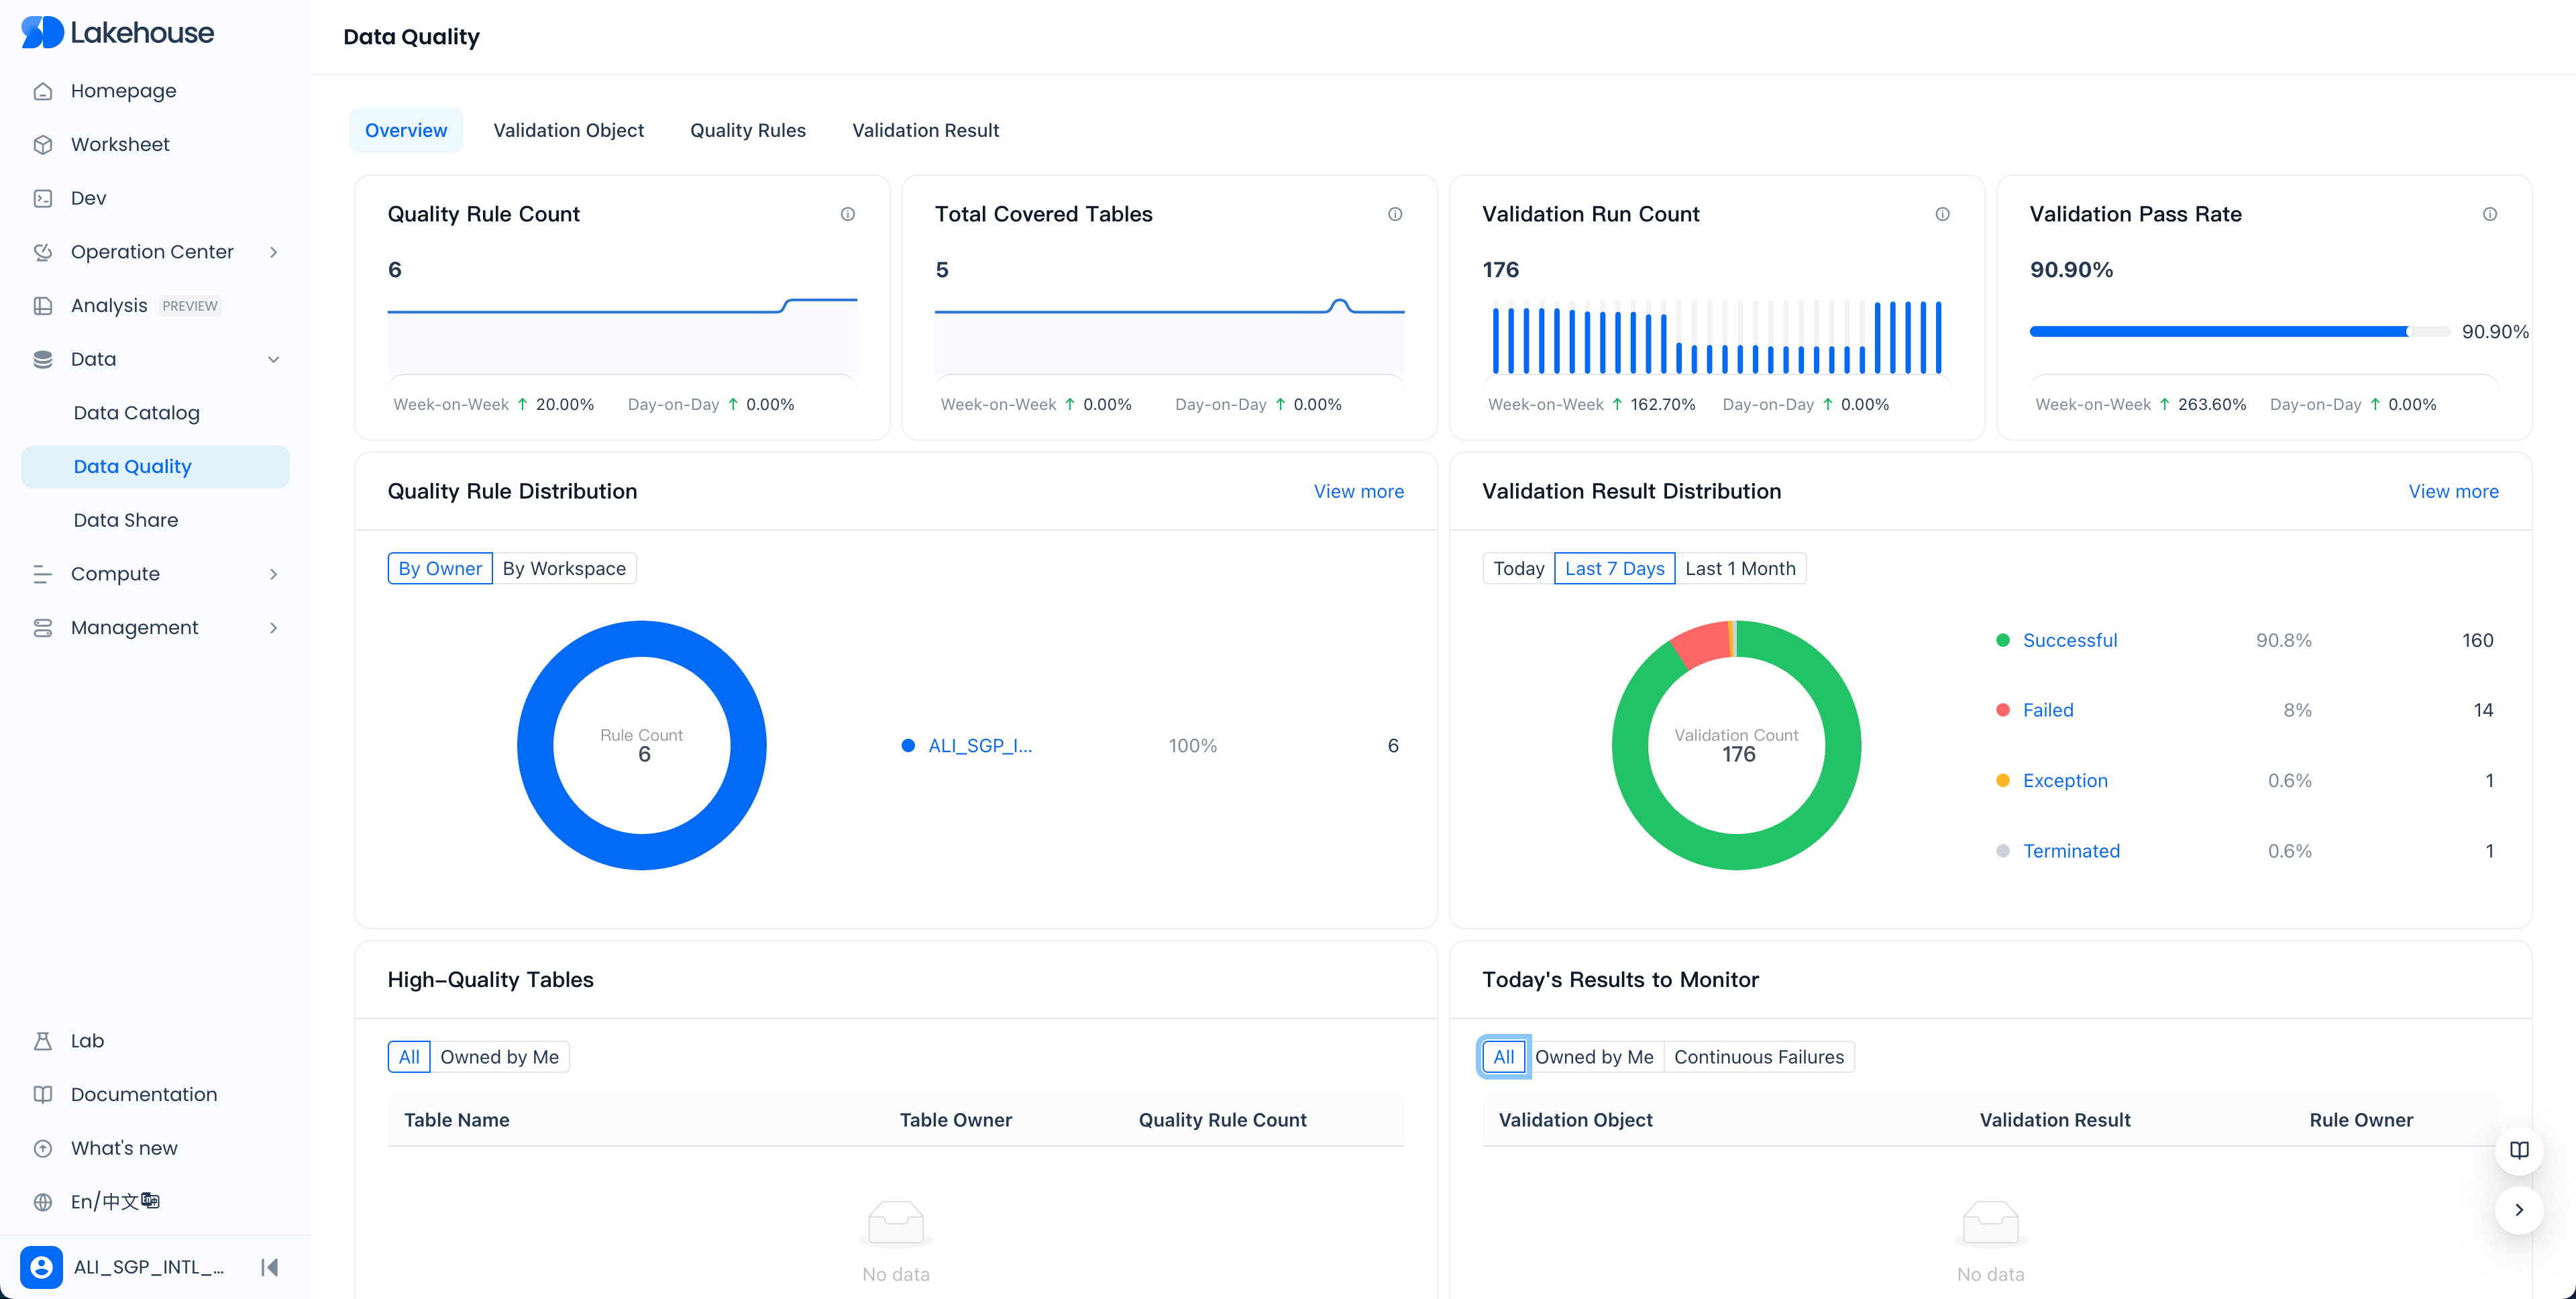Expand the Operation Center menu chevron

coord(273,252)
